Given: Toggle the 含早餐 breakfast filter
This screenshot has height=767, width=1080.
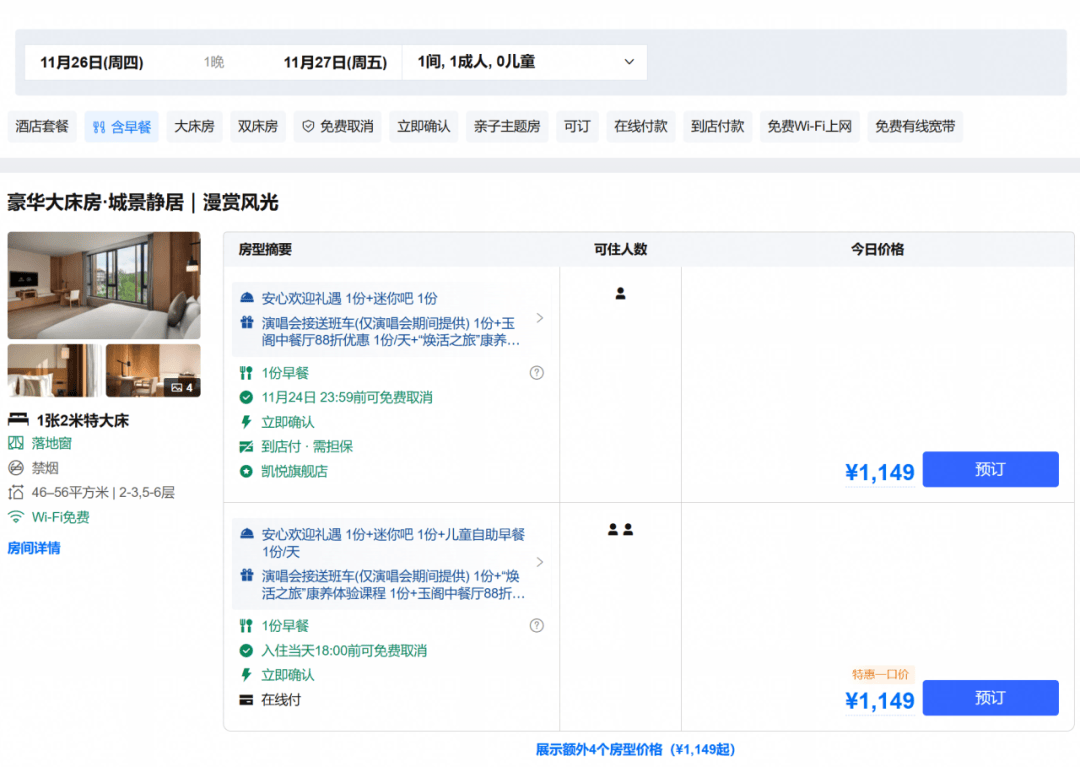Looking at the screenshot, I should click(122, 127).
